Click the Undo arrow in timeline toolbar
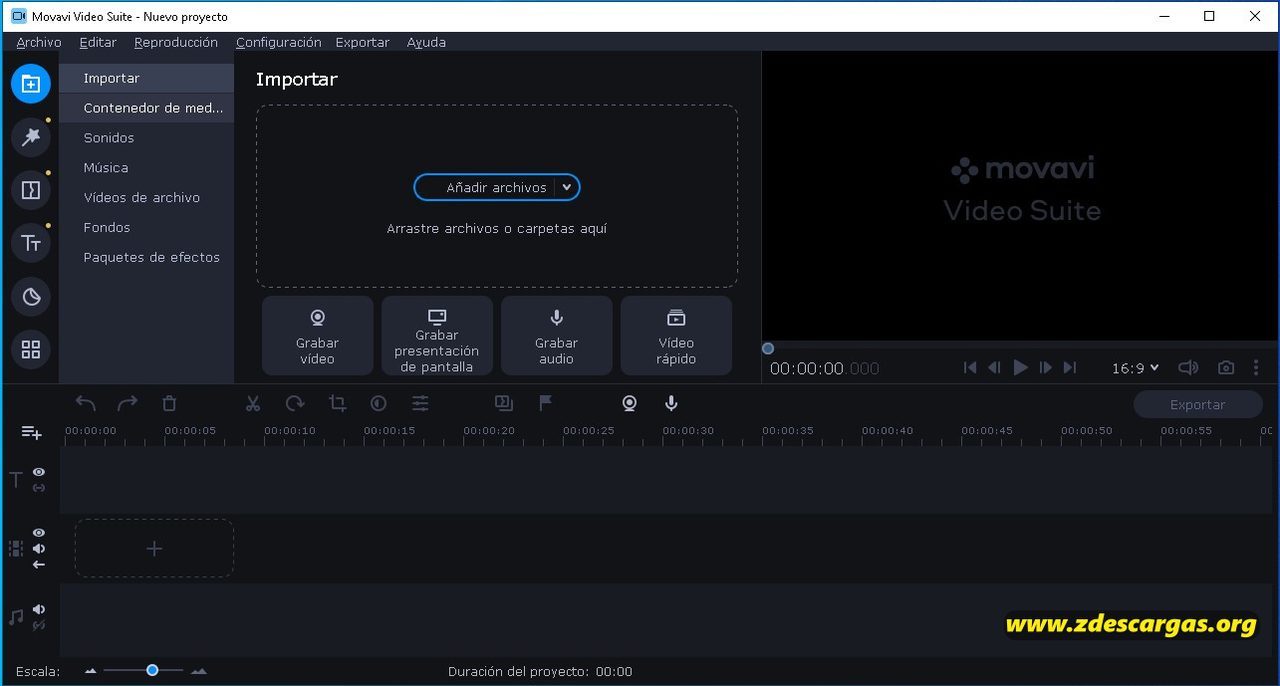 [x=86, y=403]
